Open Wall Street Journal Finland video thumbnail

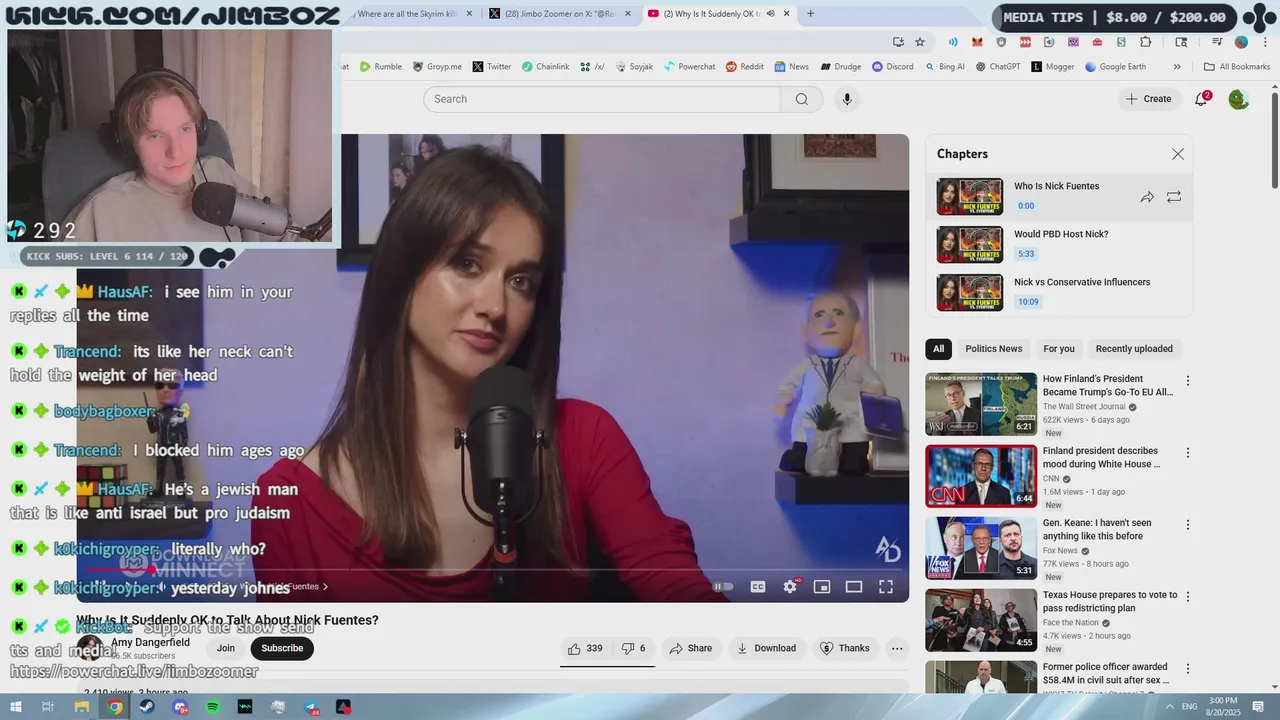point(981,404)
